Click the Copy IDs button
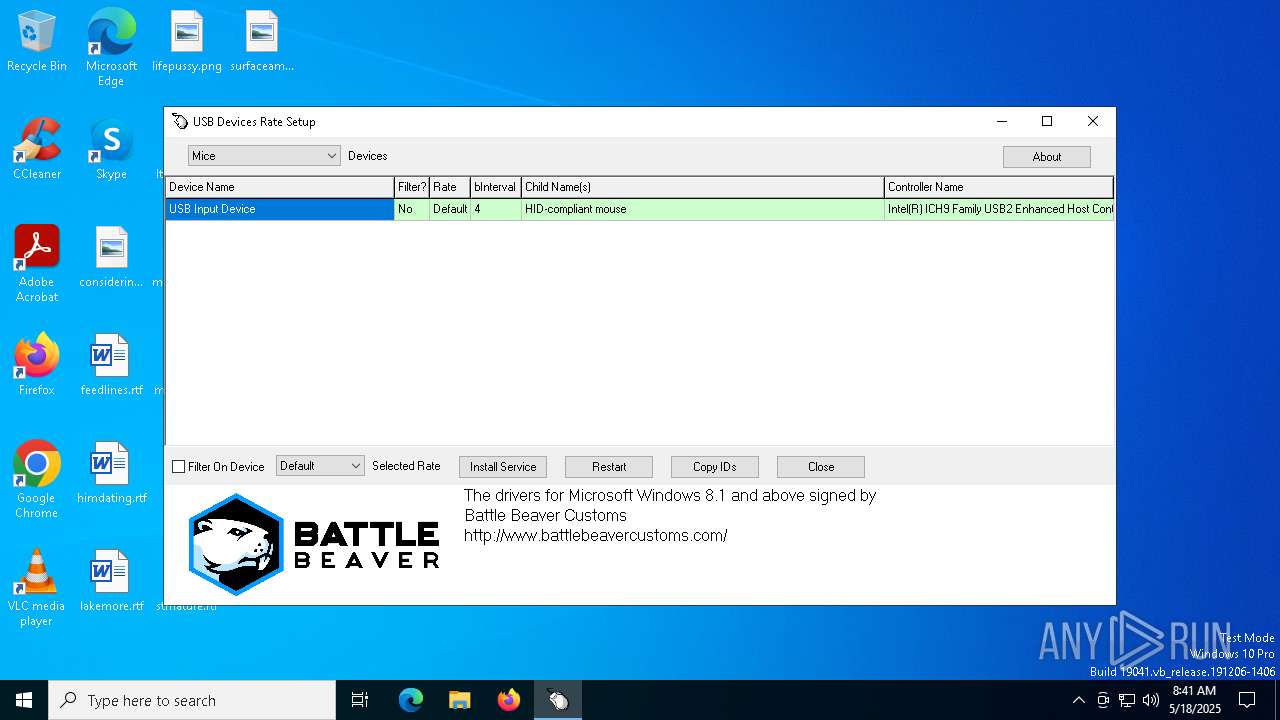1280x720 pixels. tap(715, 467)
